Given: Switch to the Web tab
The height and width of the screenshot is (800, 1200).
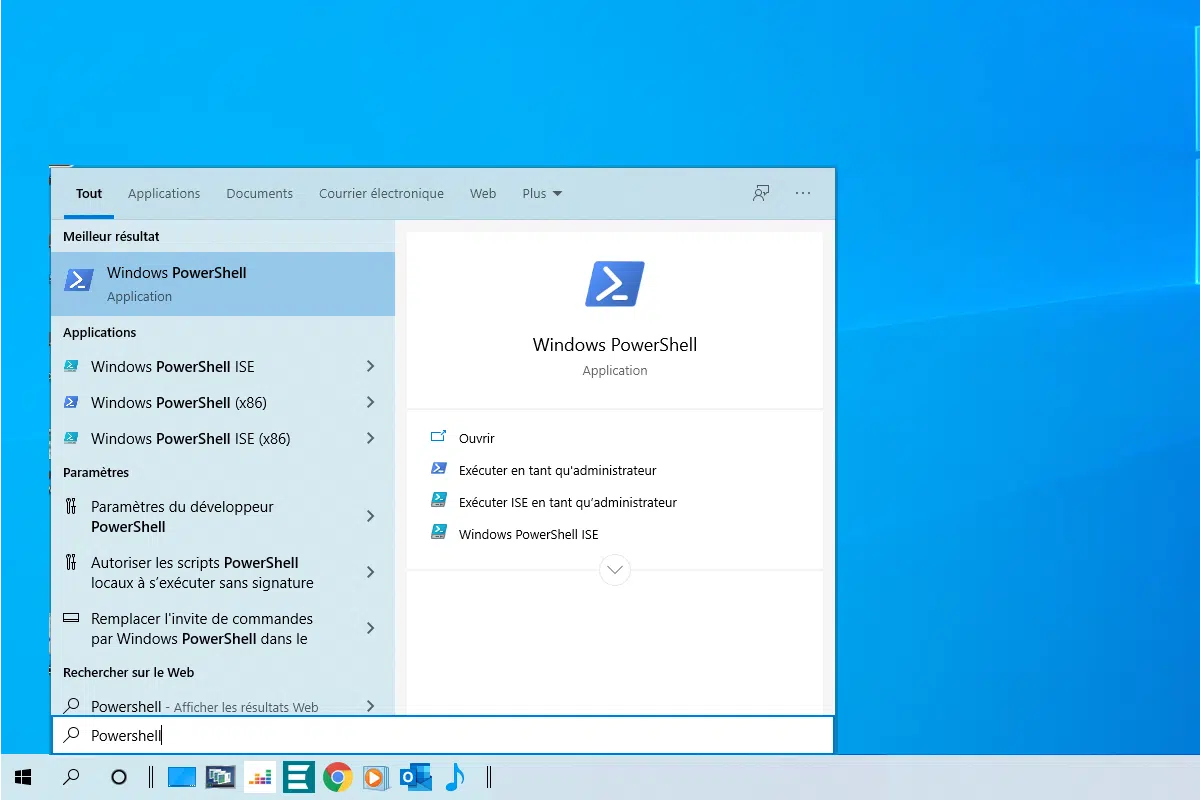Looking at the screenshot, I should (483, 193).
